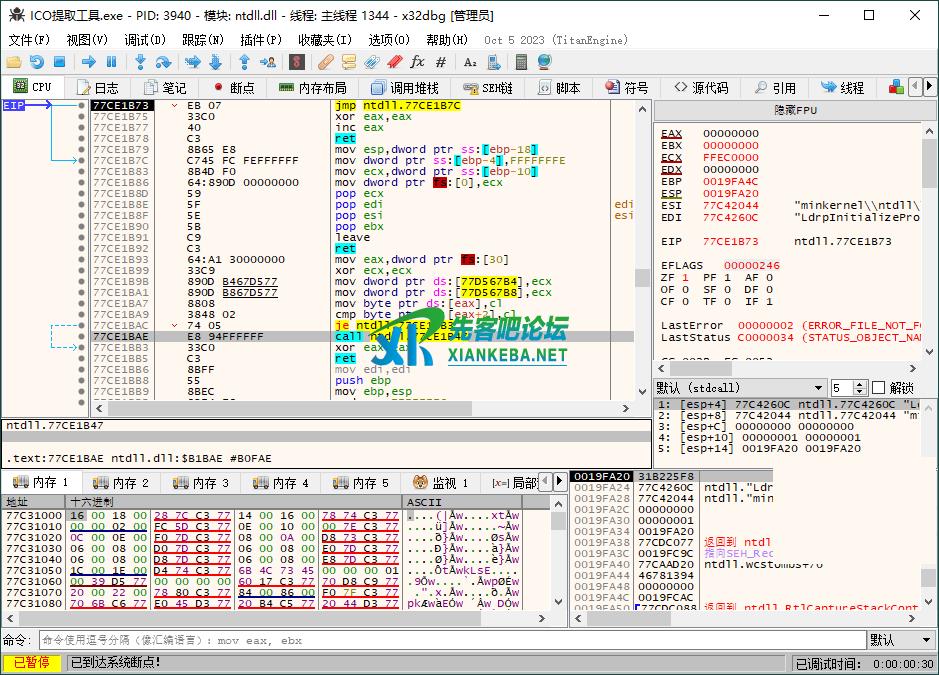939x675 pixels.
Task: Stop debugging with the blue square icon
Action: point(59,62)
